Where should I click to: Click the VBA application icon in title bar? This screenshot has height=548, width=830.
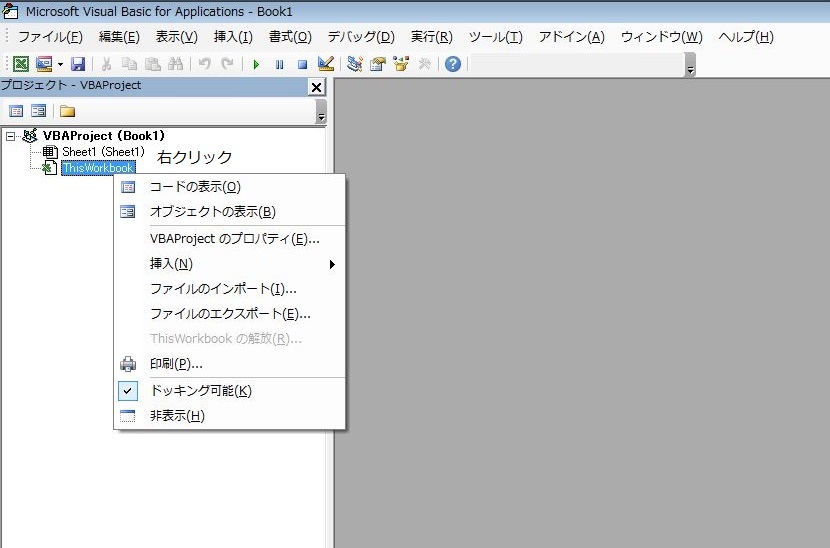[10, 12]
